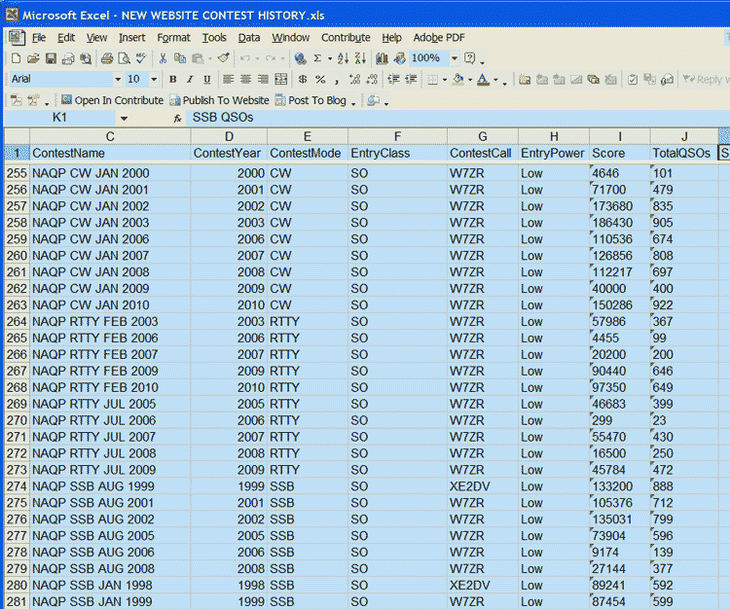The height and width of the screenshot is (609, 730).
Task: Open the Fill Color paint bucket
Action: [x=457, y=80]
